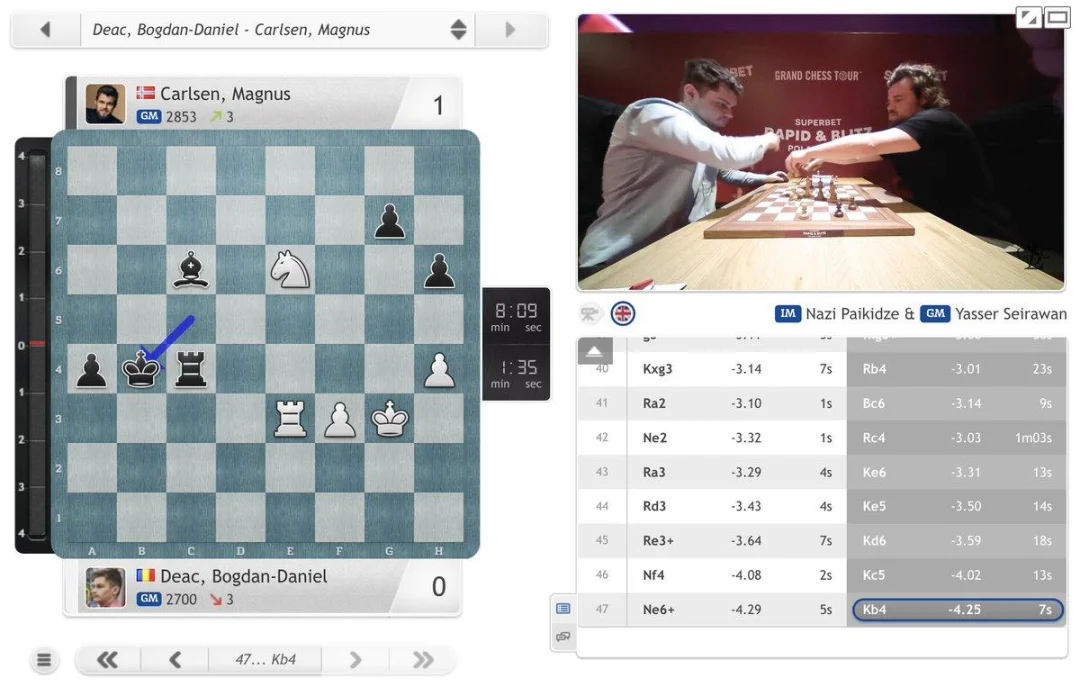Click the white knight on e6
1080x687 pixels.
click(290, 269)
